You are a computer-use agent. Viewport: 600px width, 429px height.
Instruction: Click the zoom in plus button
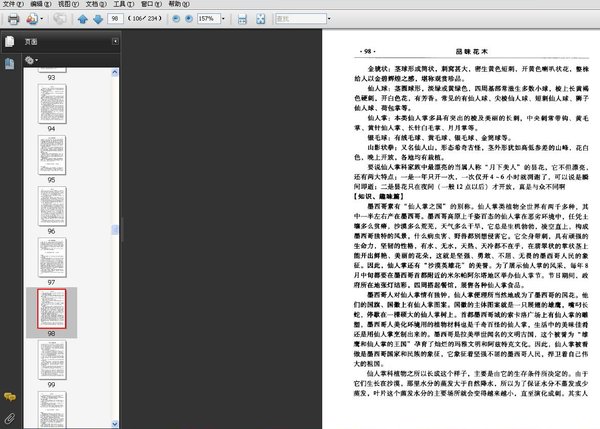191,18
